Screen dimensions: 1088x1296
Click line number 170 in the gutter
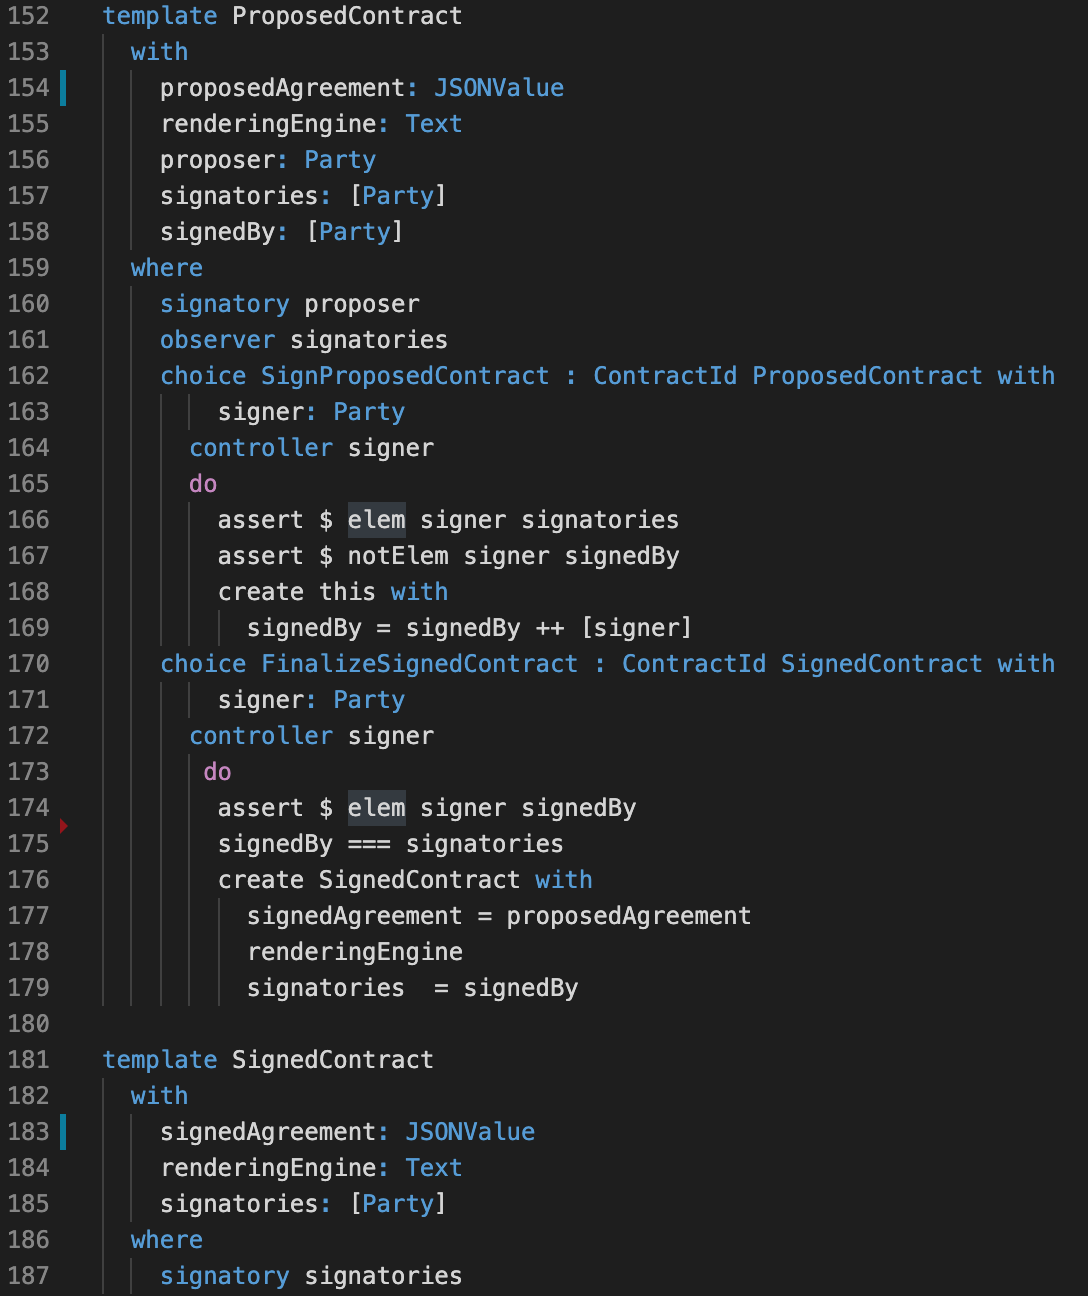[x=28, y=664]
